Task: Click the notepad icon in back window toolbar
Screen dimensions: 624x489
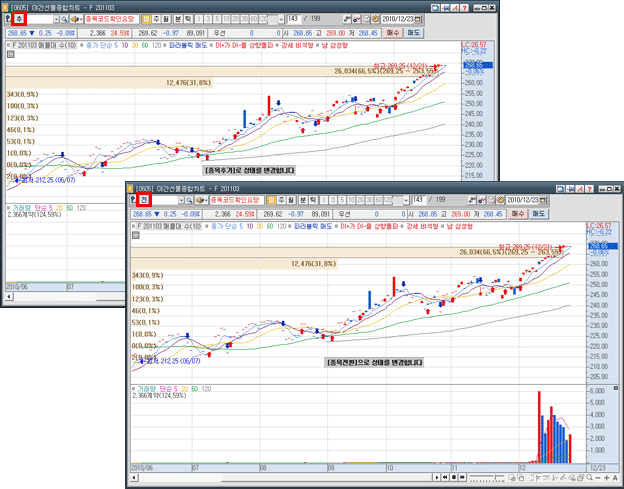Action: pos(366,19)
